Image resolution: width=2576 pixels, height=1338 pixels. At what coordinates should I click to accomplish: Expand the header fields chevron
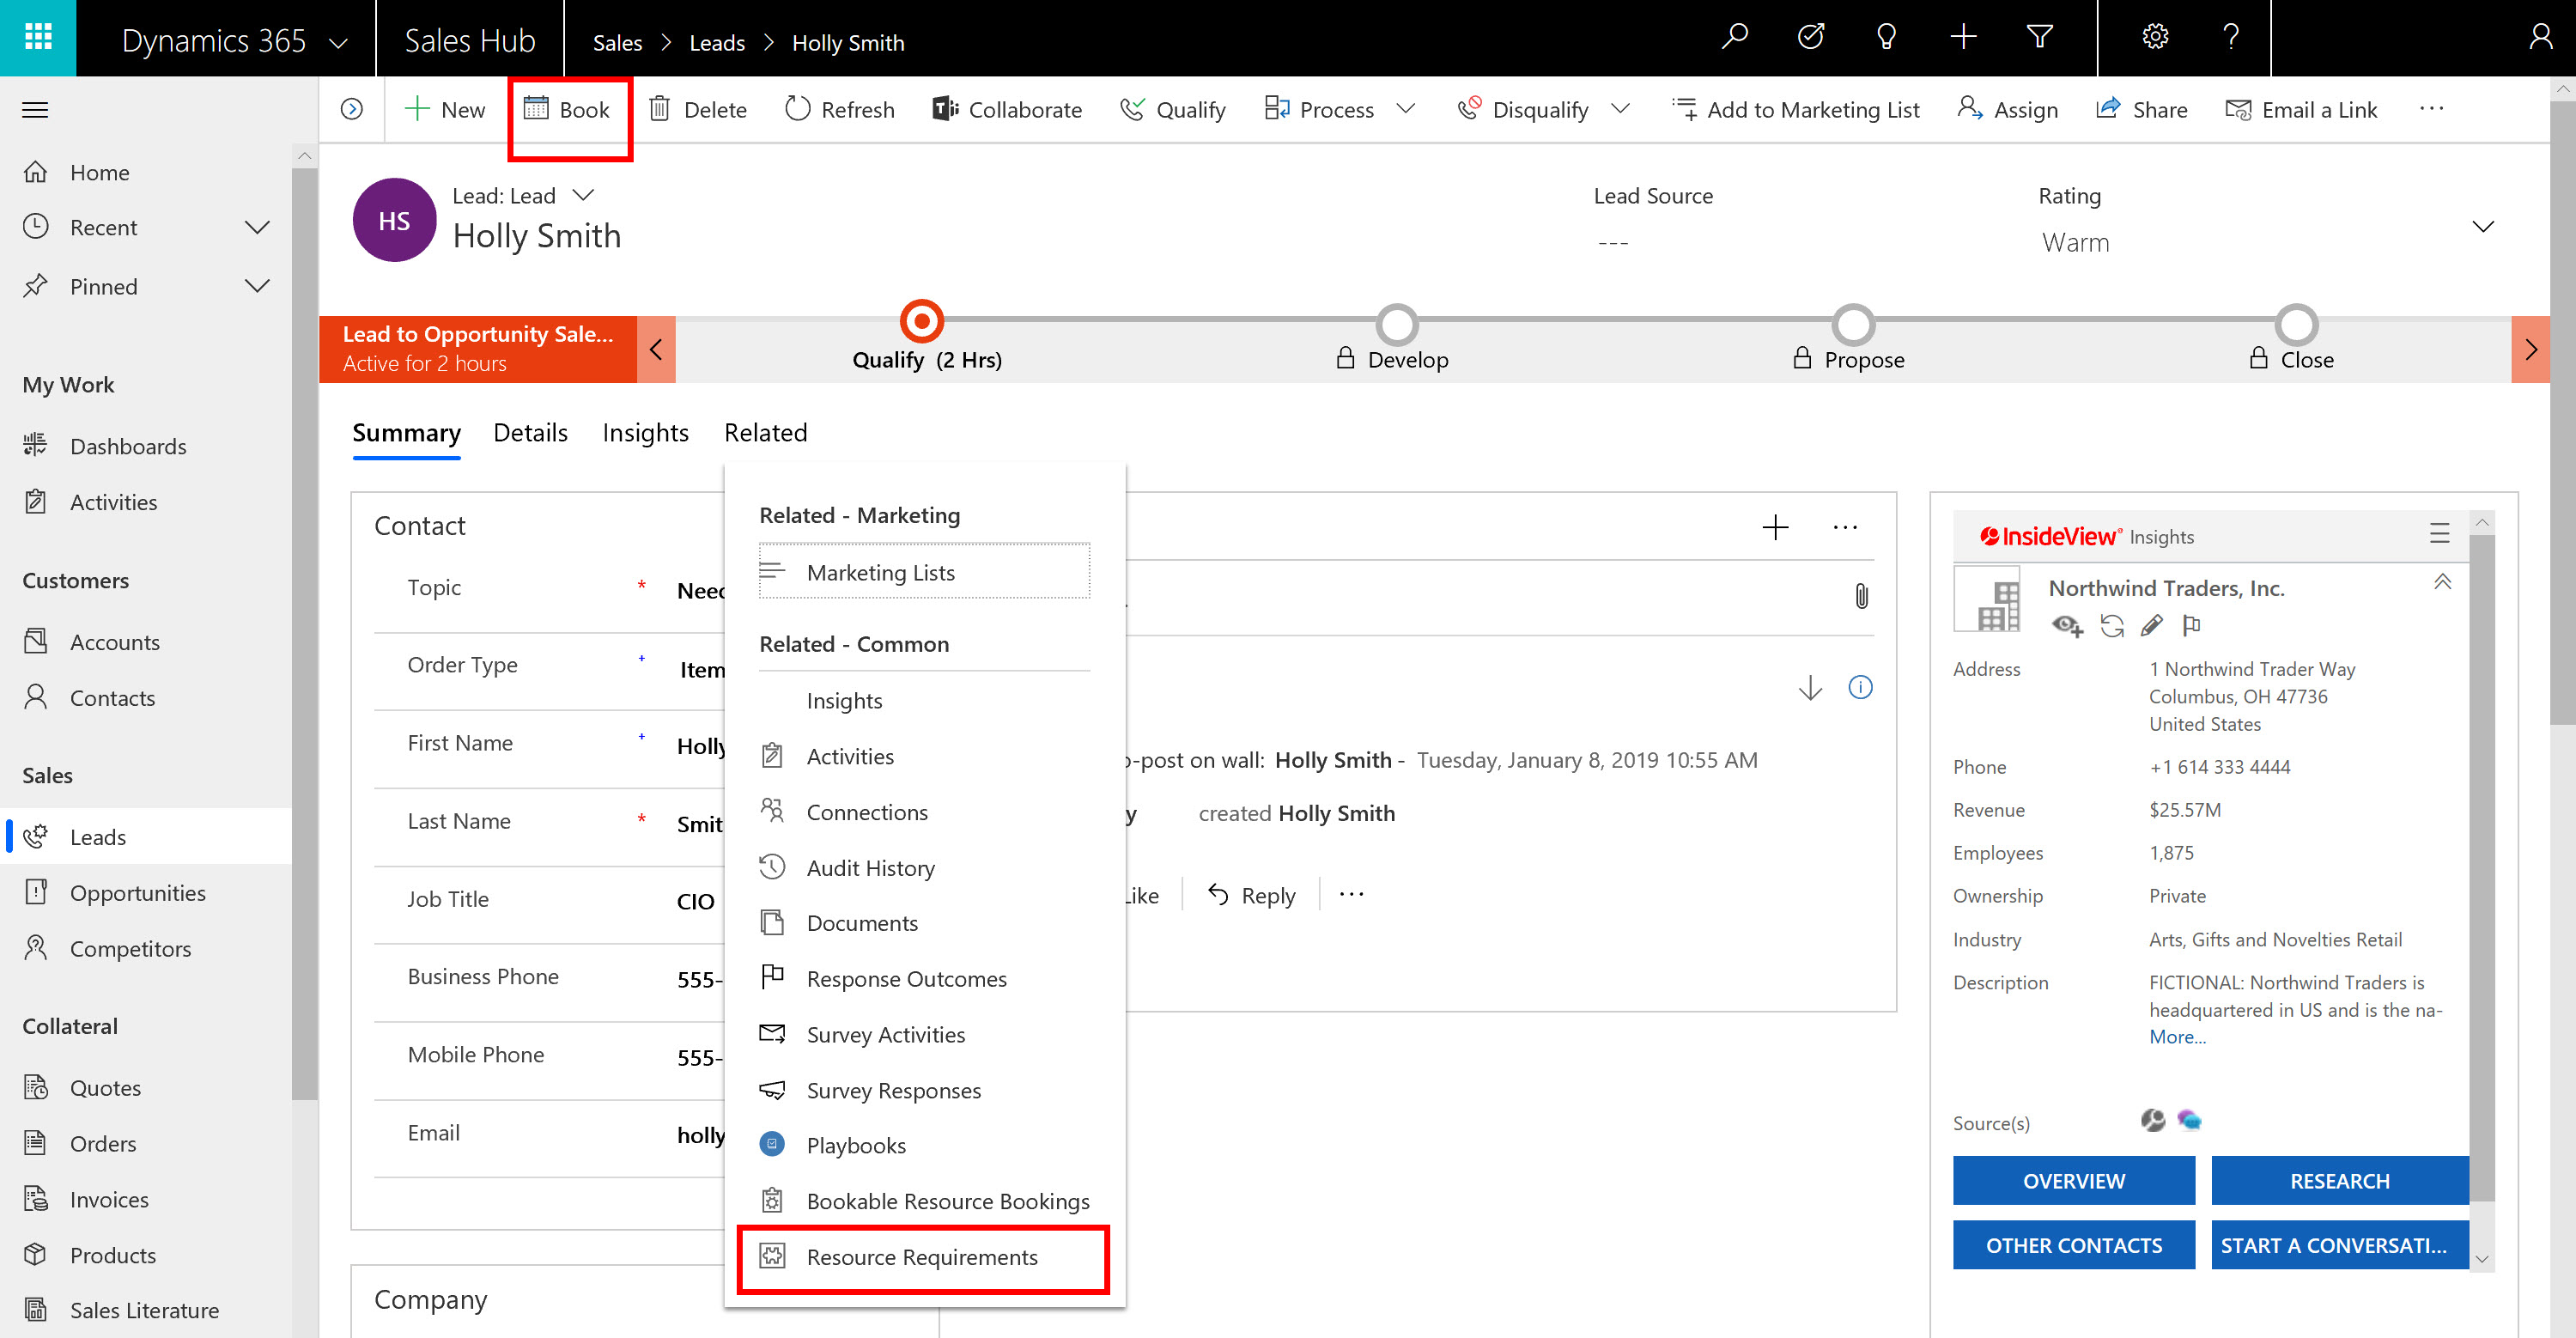(x=2482, y=227)
